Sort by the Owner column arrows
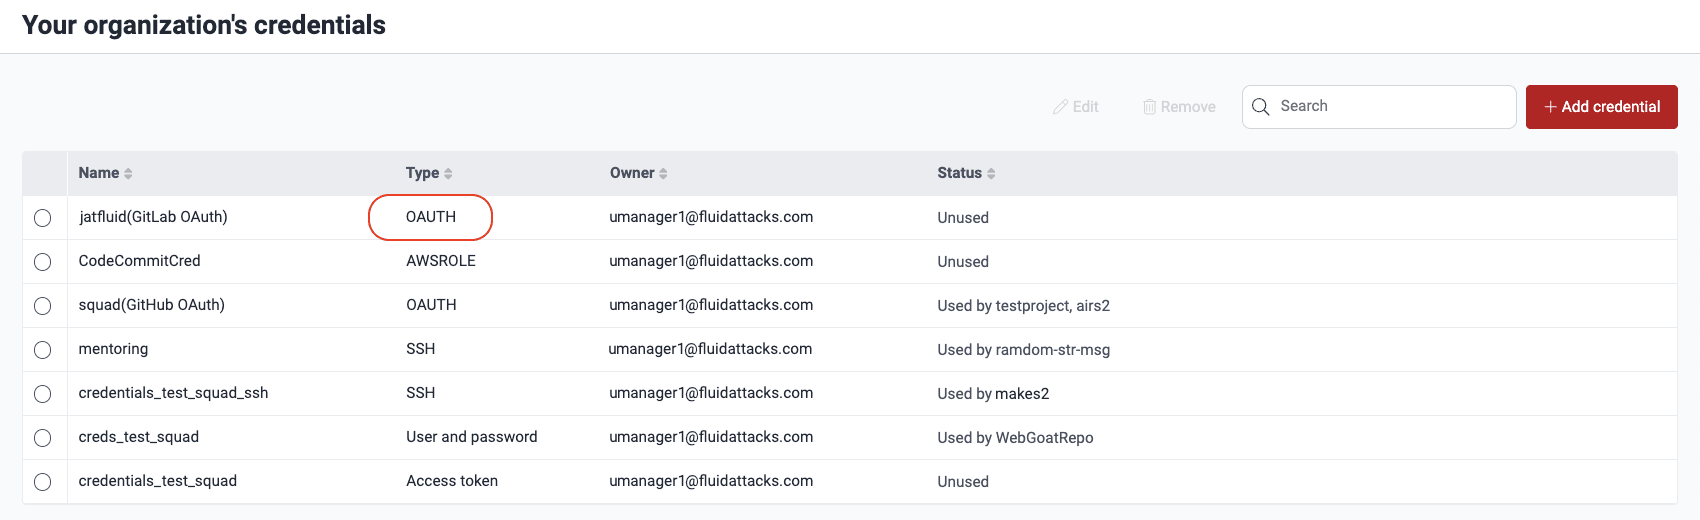The image size is (1700, 520). [663, 174]
